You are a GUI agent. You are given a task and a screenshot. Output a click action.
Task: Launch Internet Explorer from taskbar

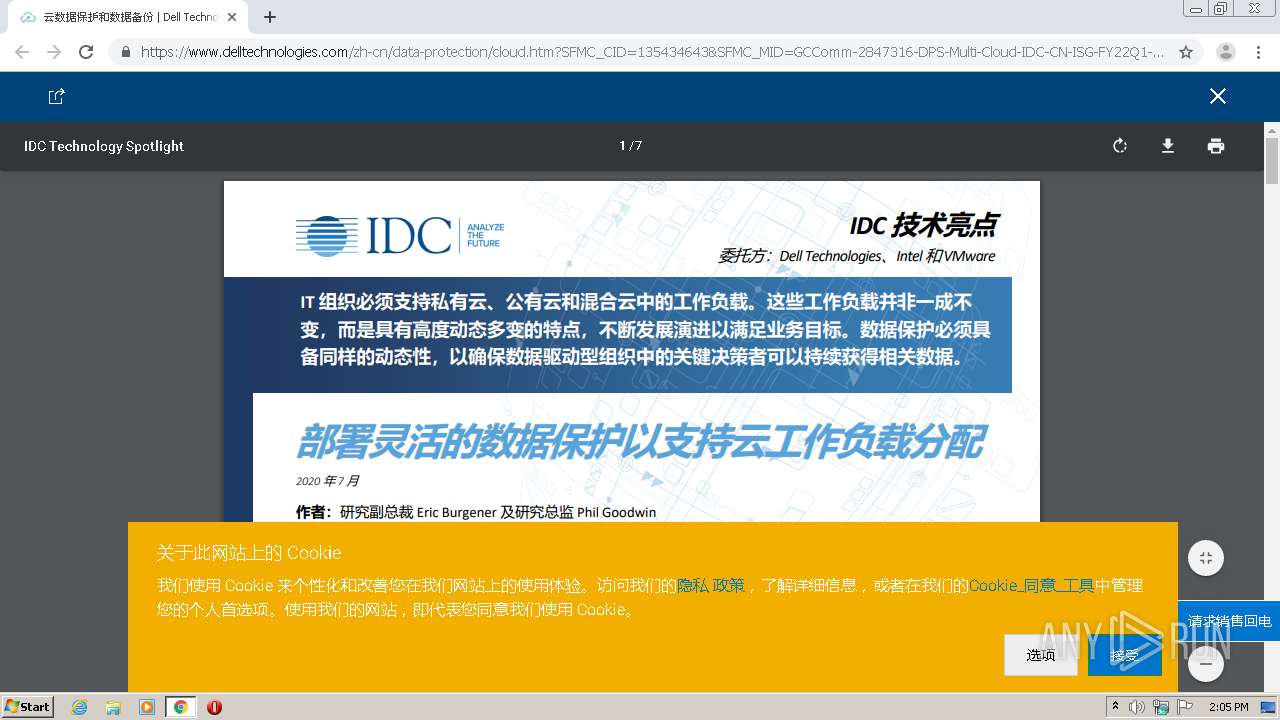pyautogui.click(x=80, y=707)
